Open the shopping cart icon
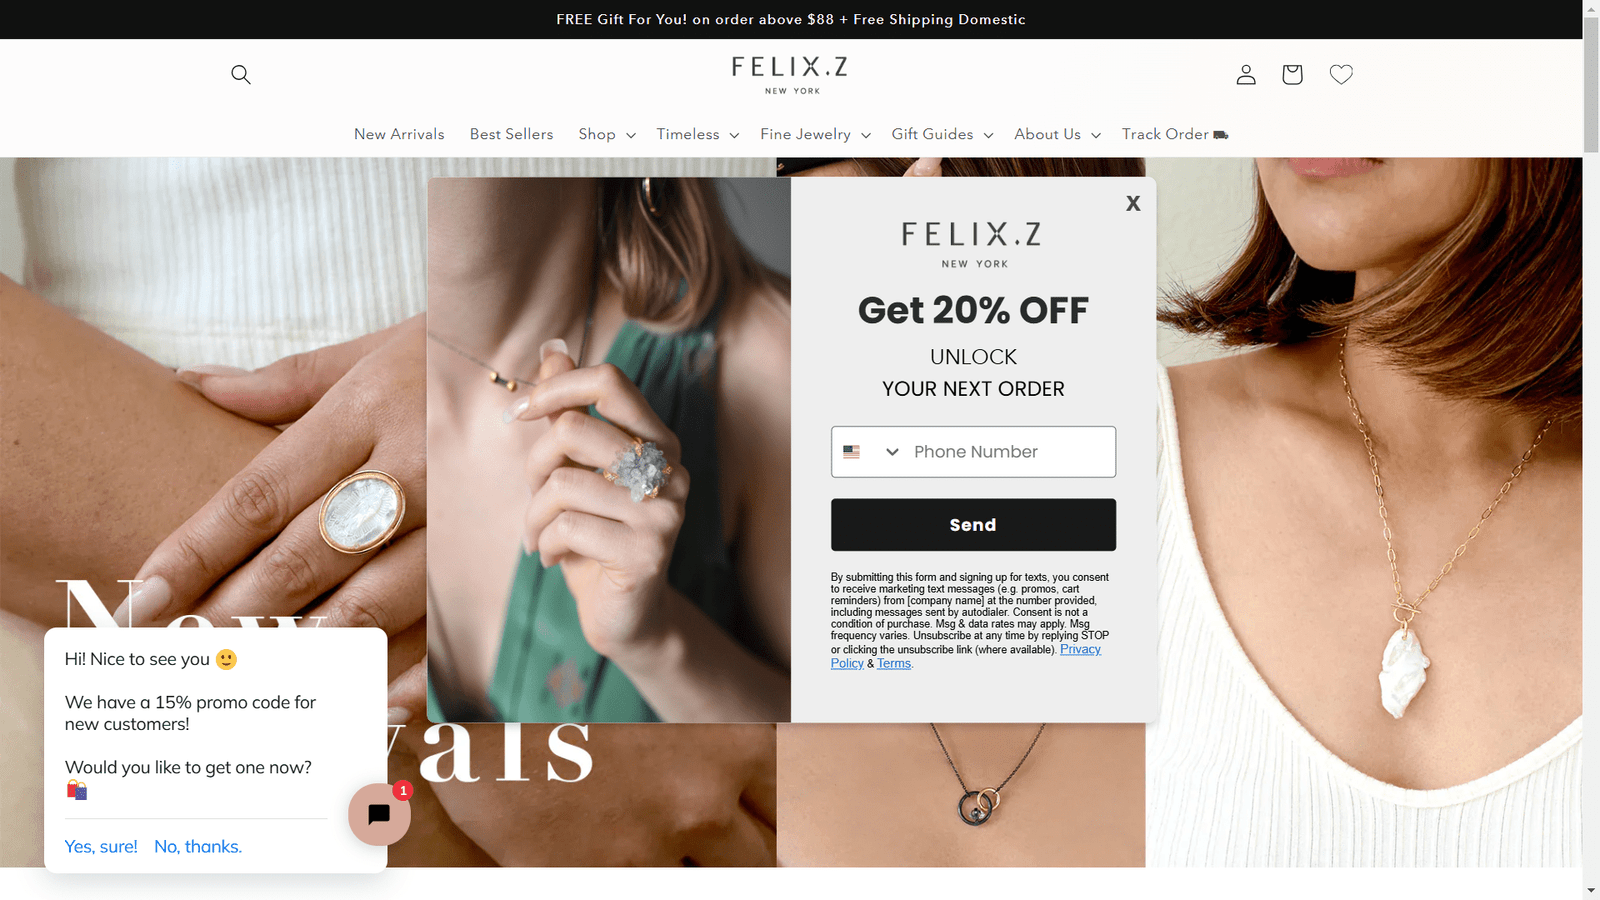The height and width of the screenshot is (900, 1600). click(1292, 74)
